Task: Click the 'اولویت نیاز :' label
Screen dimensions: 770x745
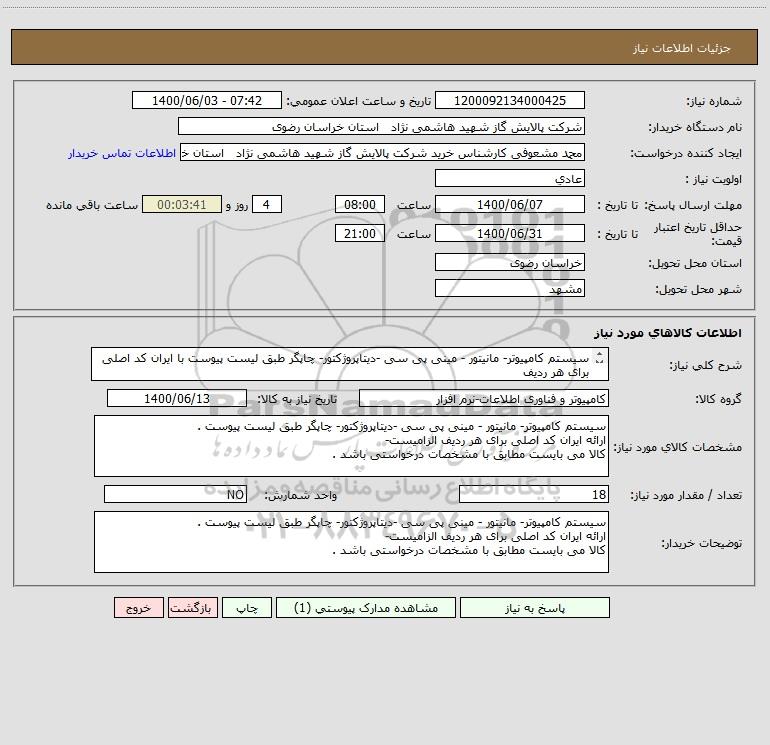Action: coord(714,179)
